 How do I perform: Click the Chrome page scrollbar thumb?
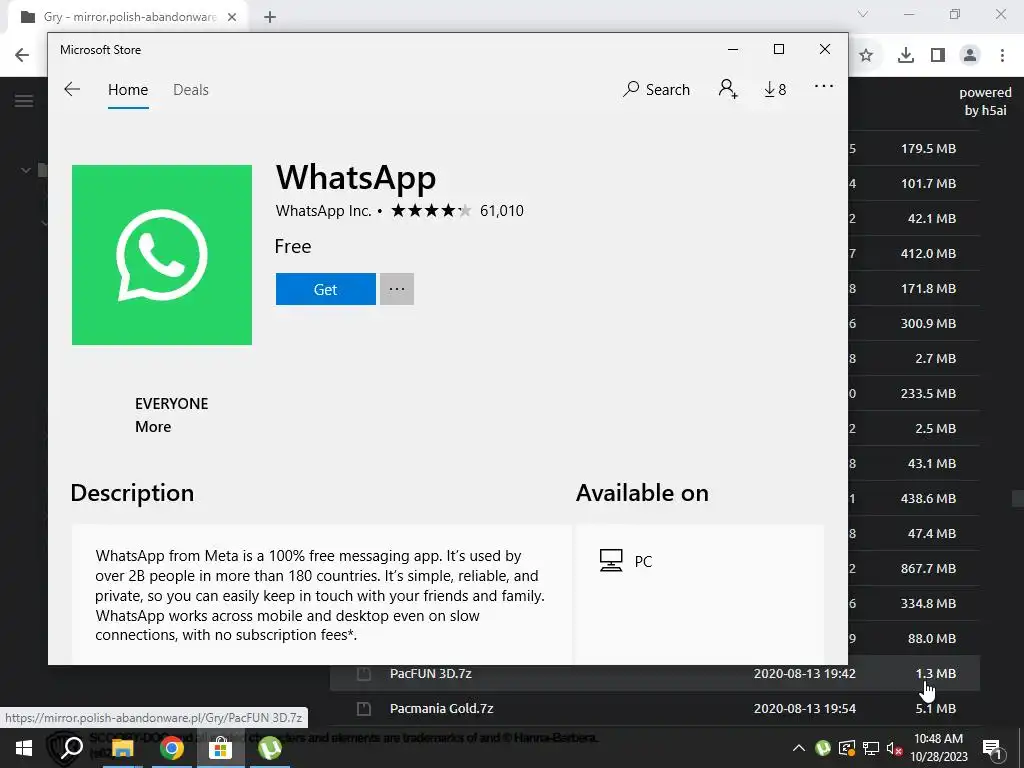(x=1017, y=498)
